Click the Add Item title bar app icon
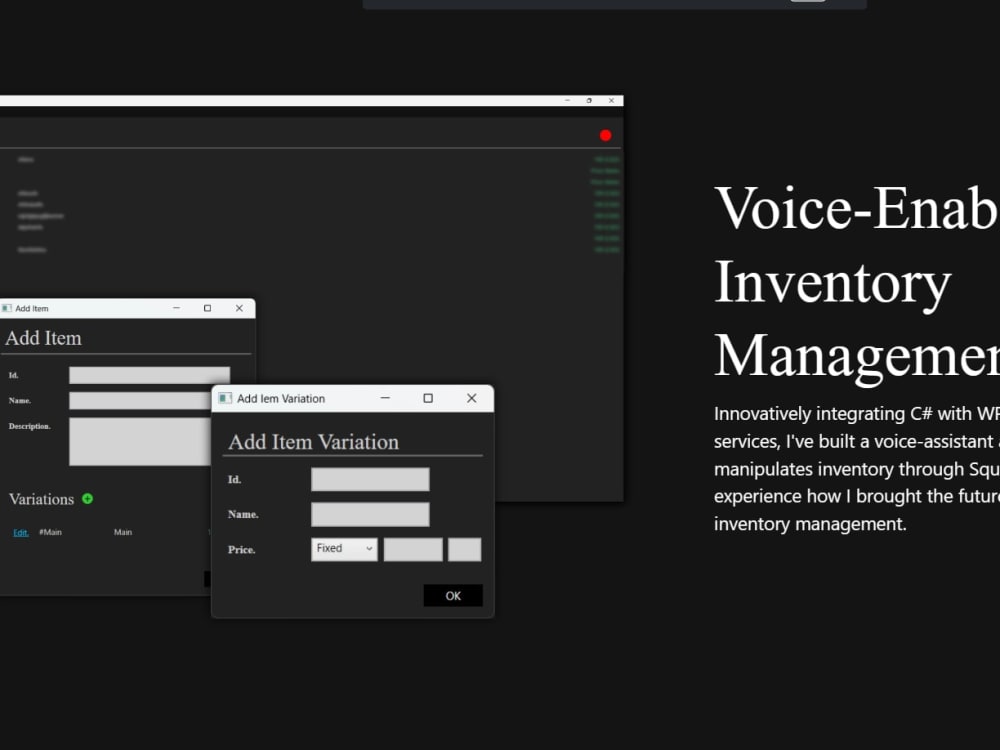 click(6, 308)
